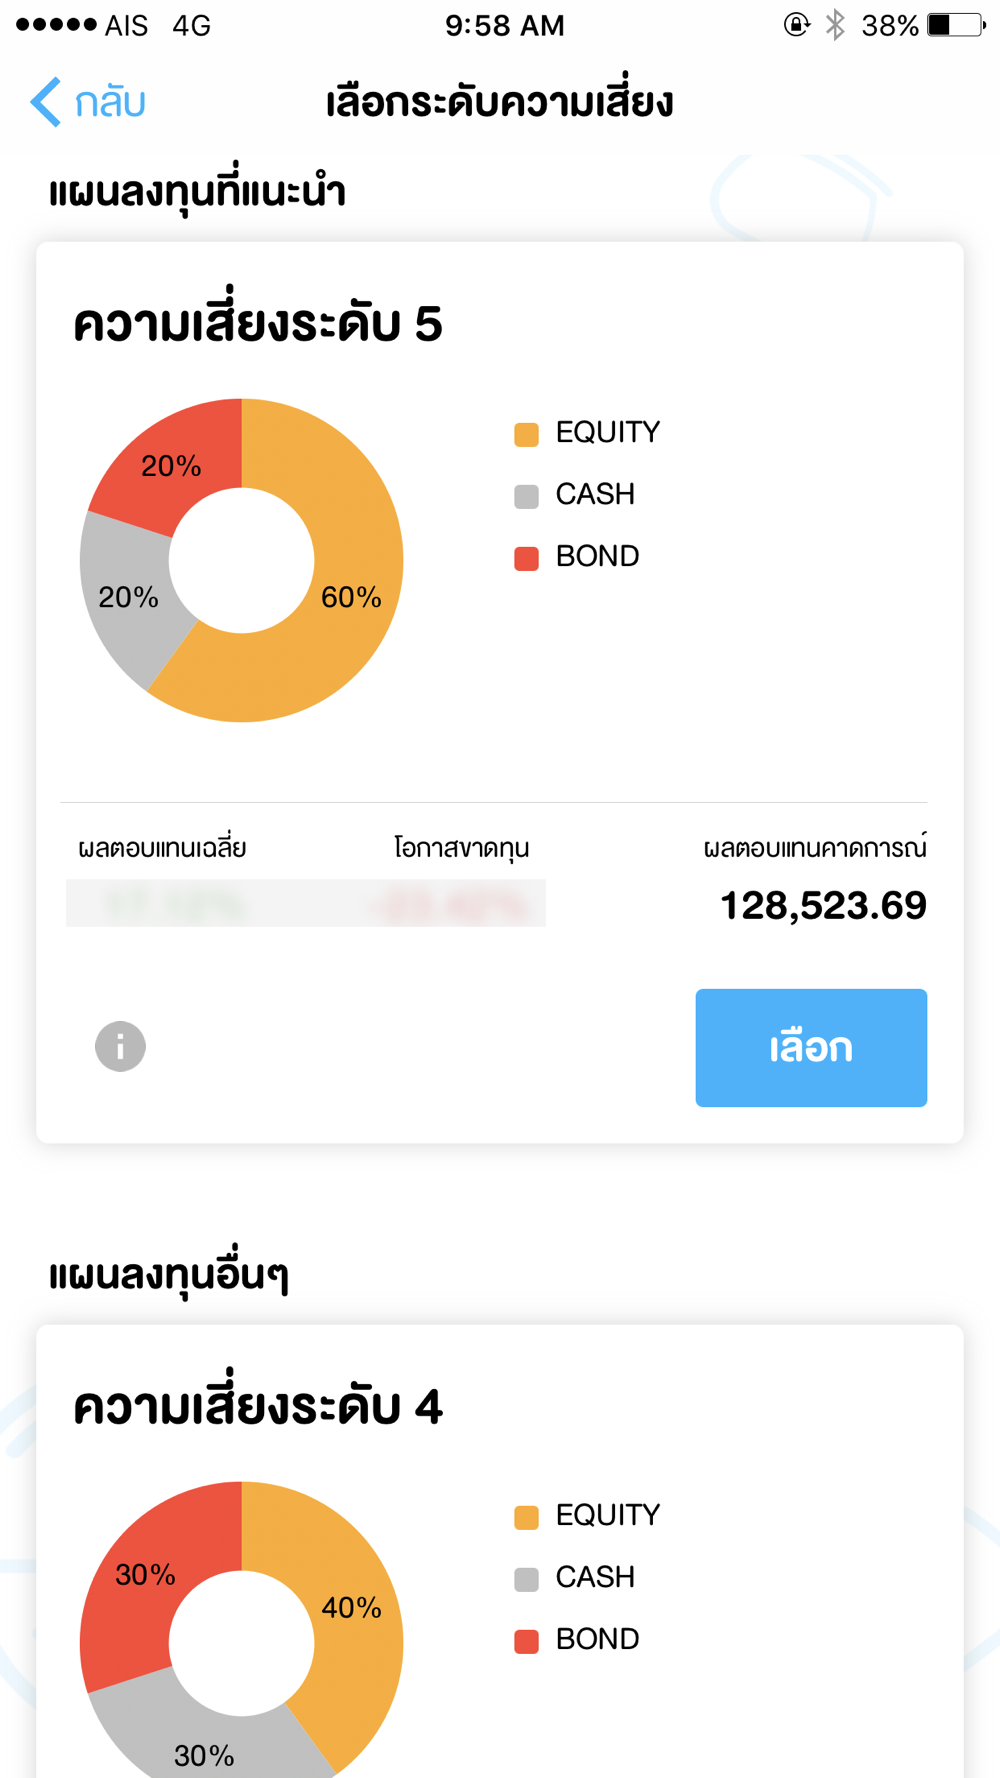Tap the Bluetooth icon in the status bar
The width and height of the screenshot is (1000, 1778).
pyautogui.click(x=835, y=25)
